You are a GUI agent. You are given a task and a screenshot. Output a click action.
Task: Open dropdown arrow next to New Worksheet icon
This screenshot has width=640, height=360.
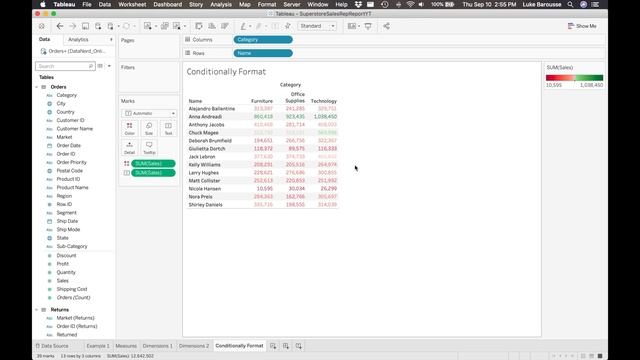156,26
